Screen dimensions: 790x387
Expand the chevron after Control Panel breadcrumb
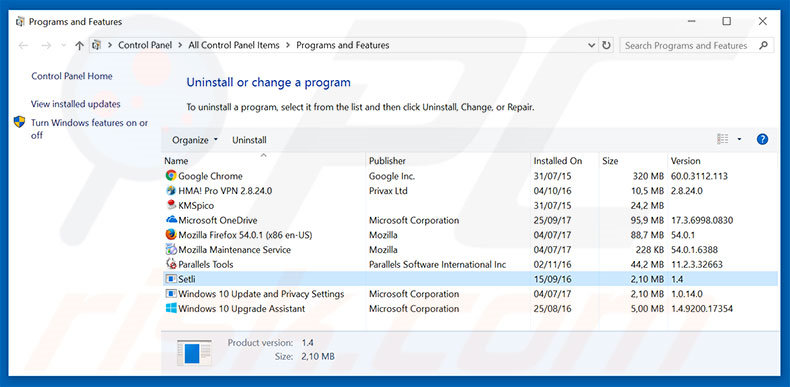coord(180,45)
